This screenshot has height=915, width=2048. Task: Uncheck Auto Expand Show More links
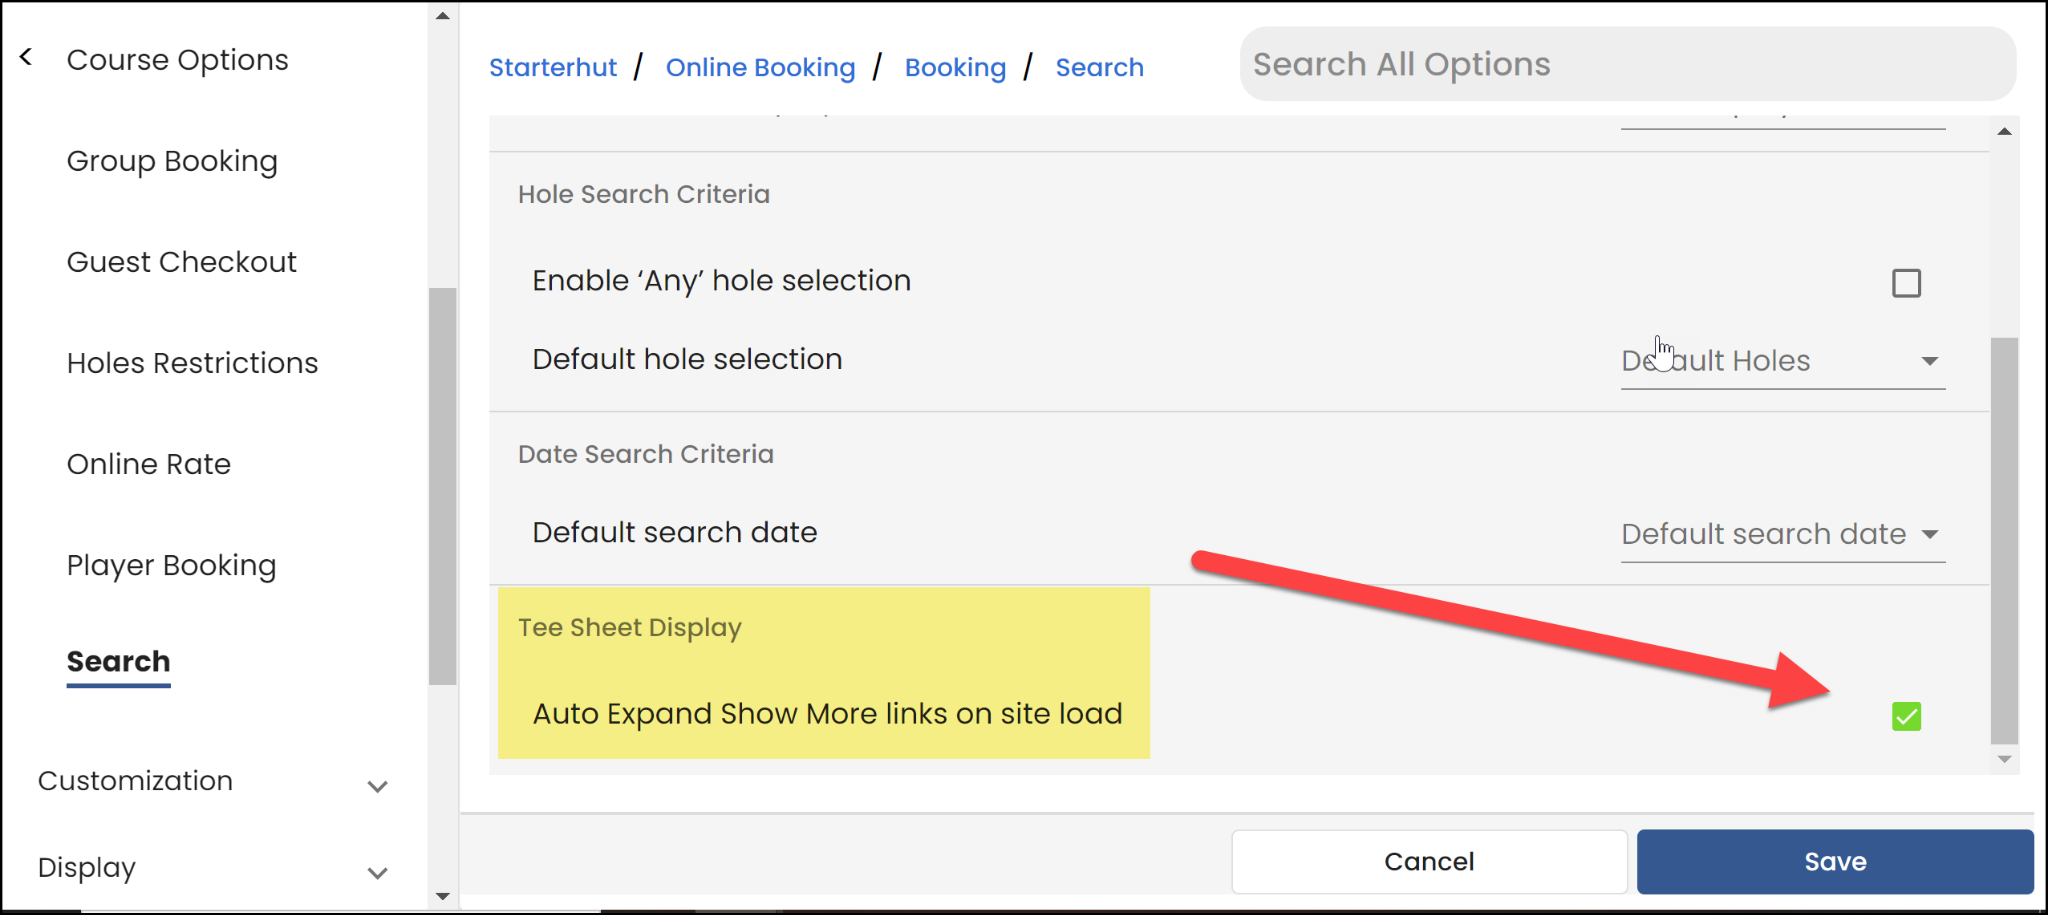pos(1906,716)
